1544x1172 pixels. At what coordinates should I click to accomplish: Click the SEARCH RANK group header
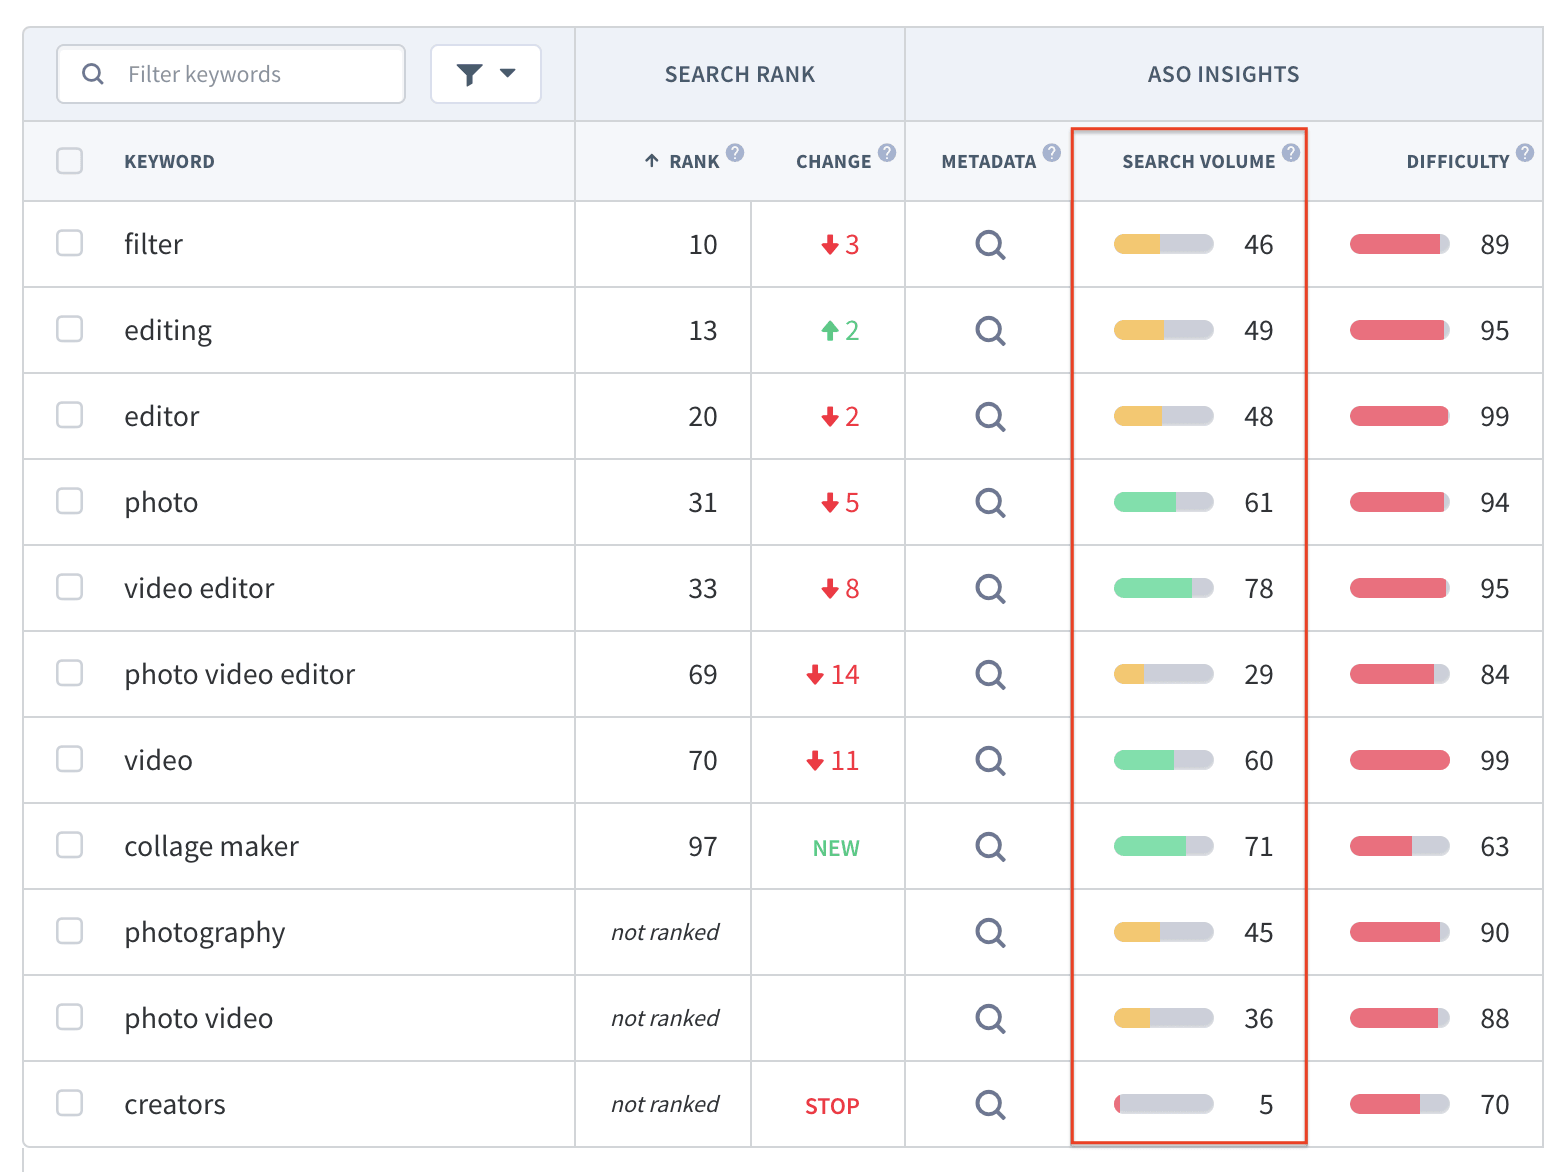[x=740, y=74]
